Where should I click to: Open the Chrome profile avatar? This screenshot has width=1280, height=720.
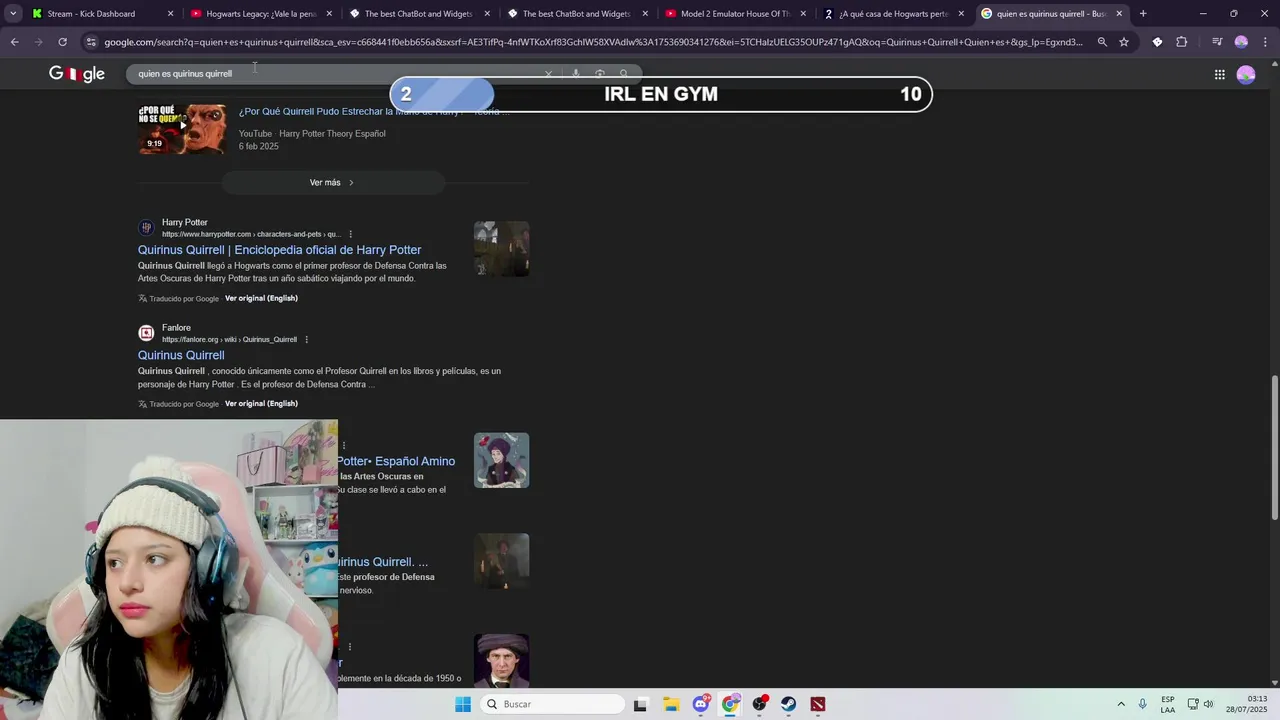coord(1241,42)
